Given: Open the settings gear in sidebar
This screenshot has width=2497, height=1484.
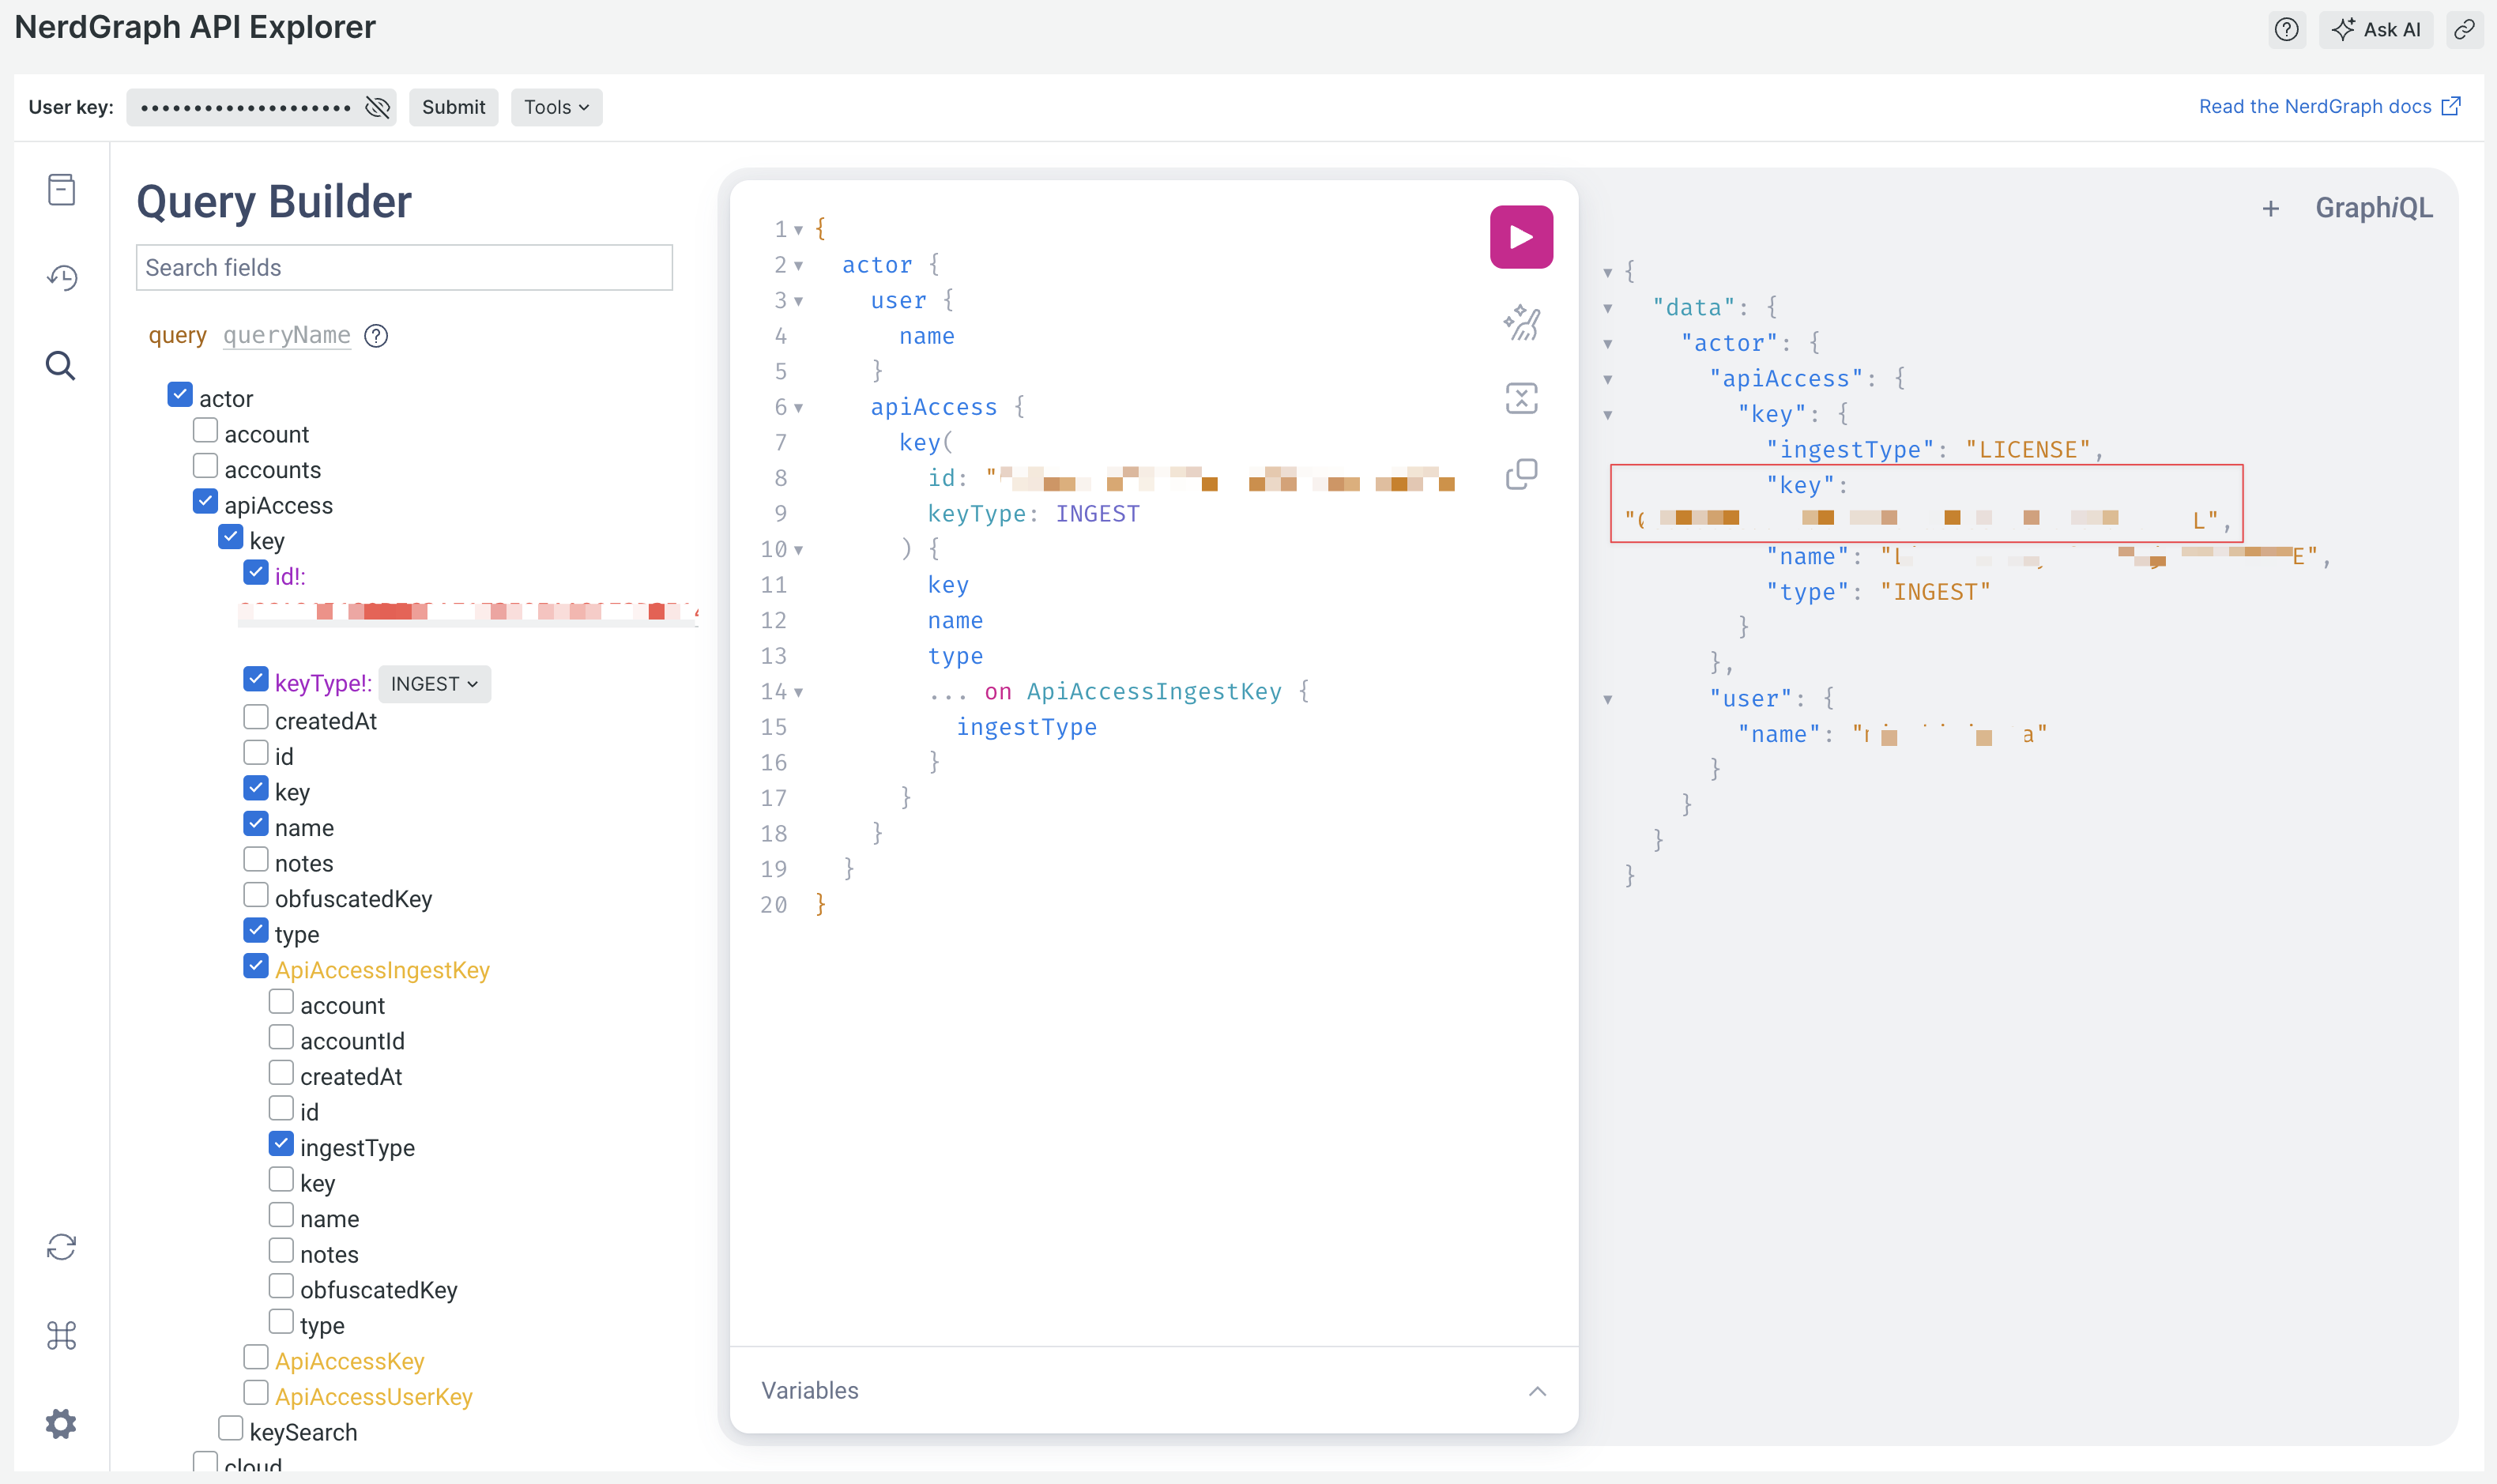Looking at the screenshot, I should click(x=62, y=1423).
